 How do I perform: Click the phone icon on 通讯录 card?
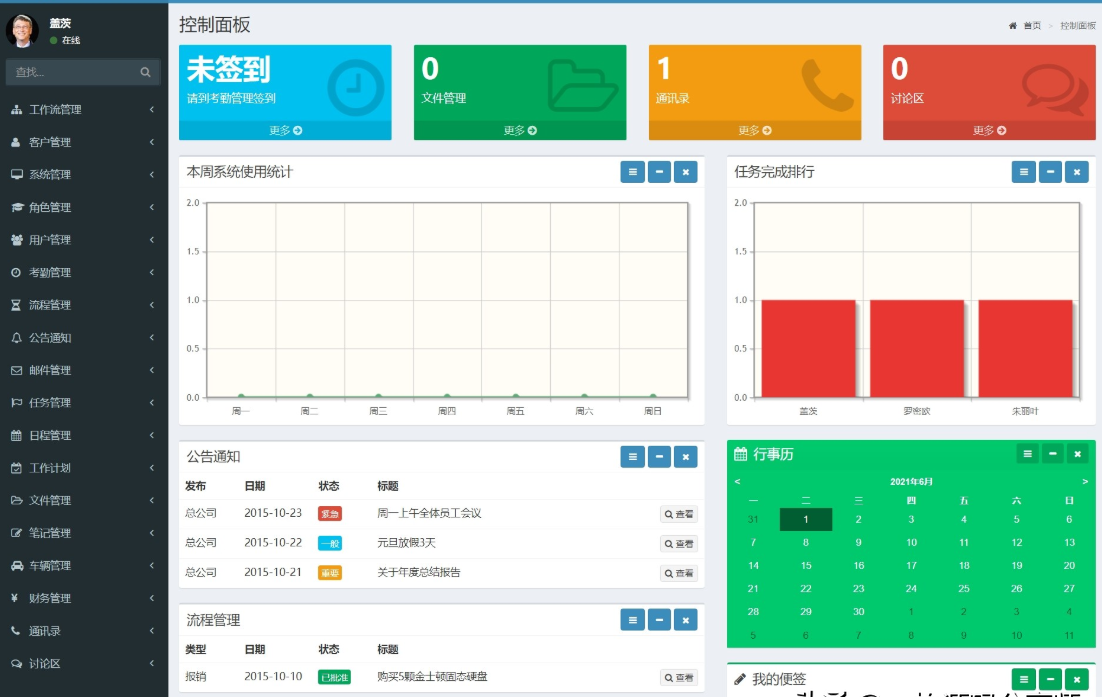click(x=827, y=85)
